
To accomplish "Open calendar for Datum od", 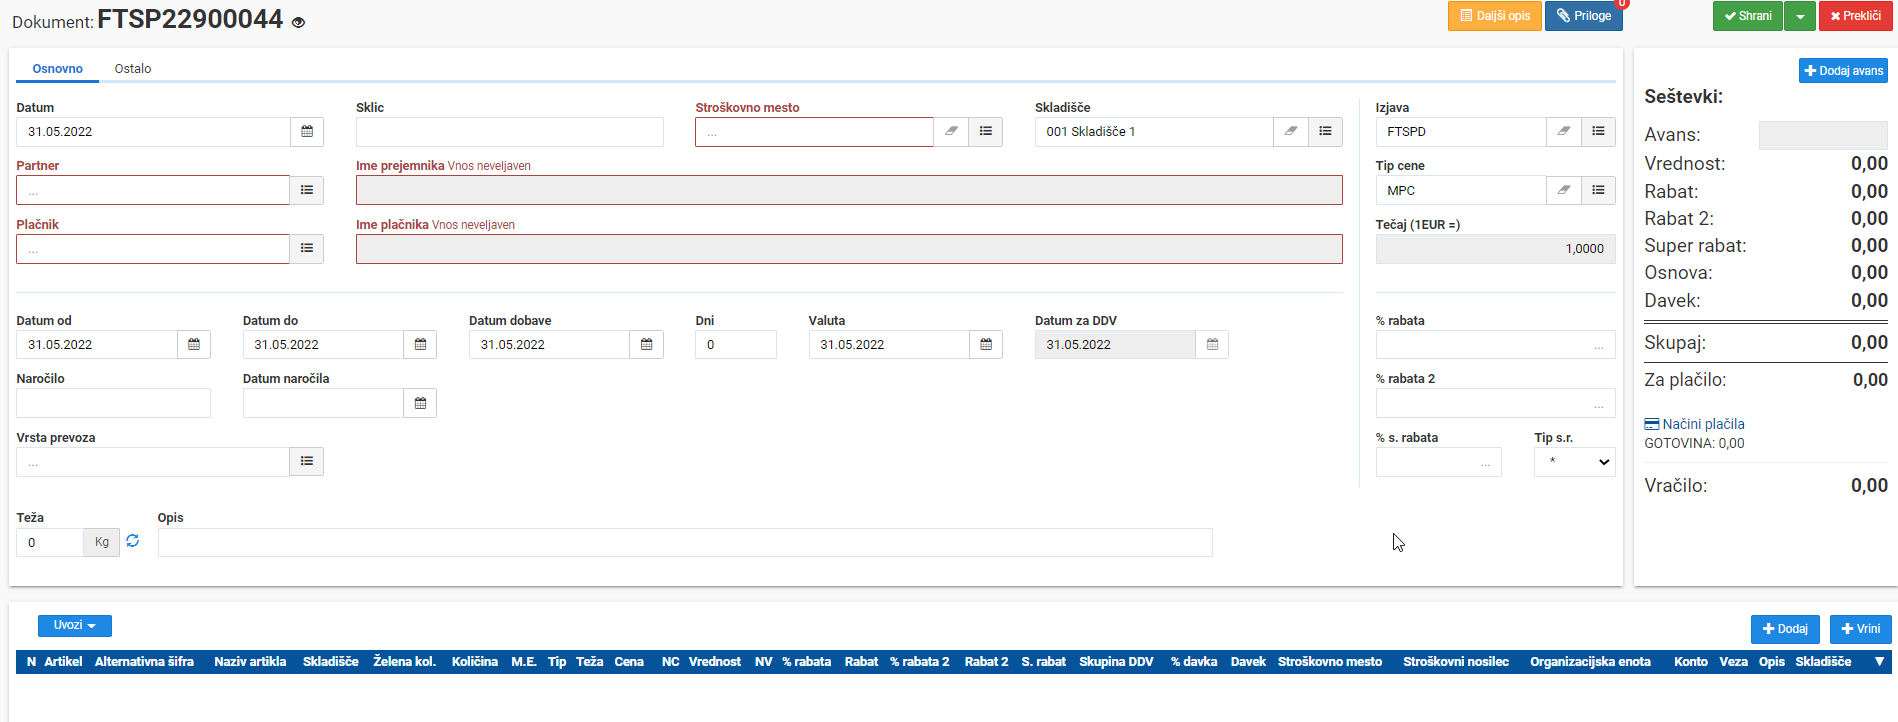I will coord(194,345).
